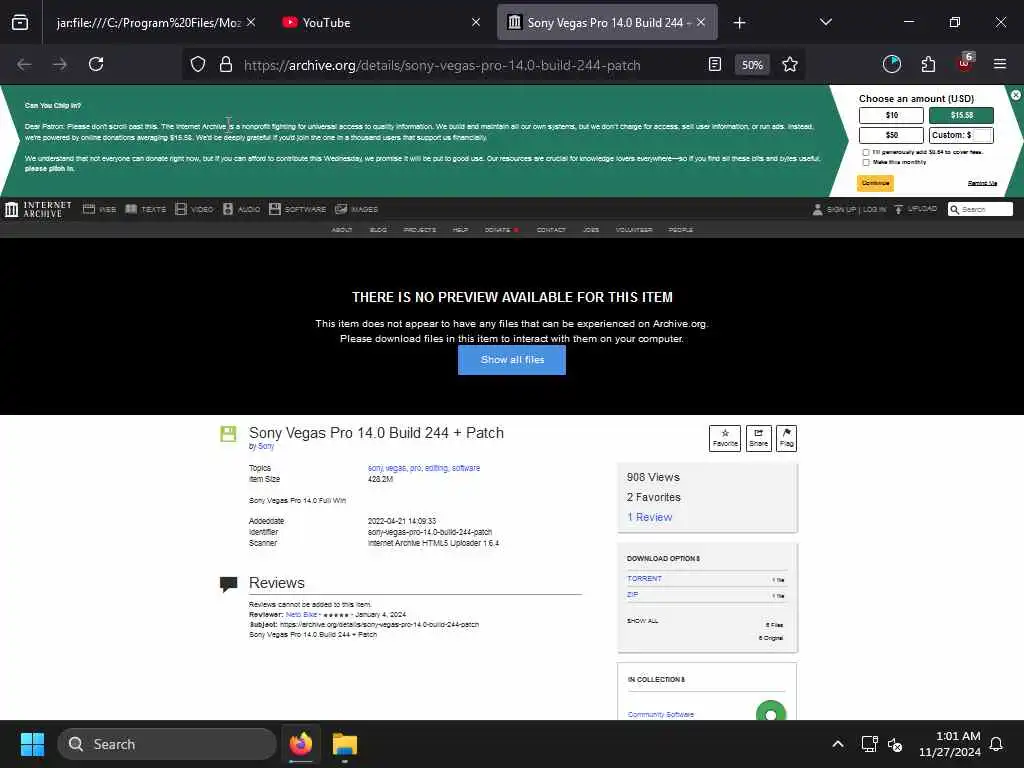Download via the TORRENT option
This screenshot has height=768, width=1024.
[645, 579]
